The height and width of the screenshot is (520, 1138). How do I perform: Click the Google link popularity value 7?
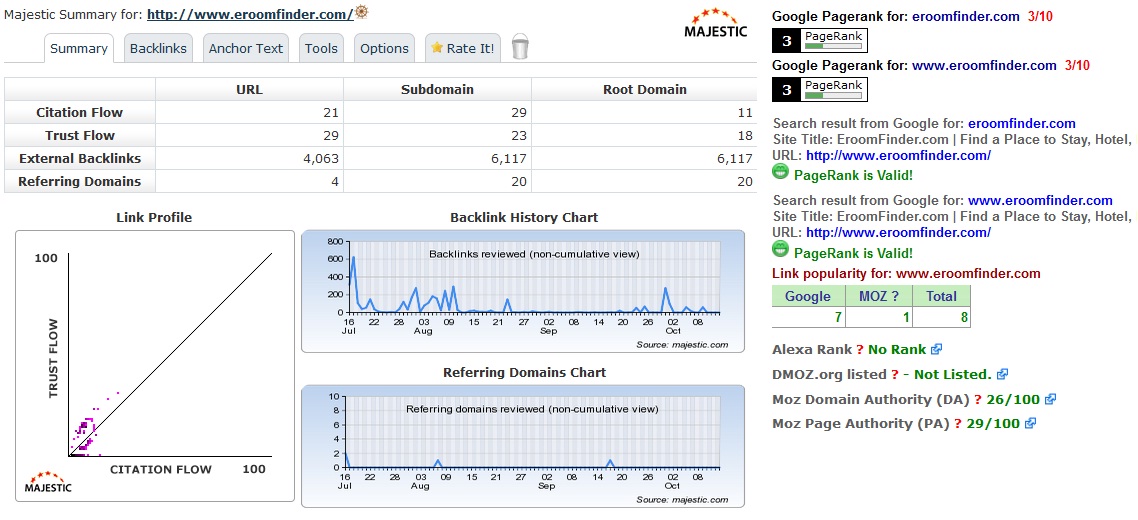[837, 317]
